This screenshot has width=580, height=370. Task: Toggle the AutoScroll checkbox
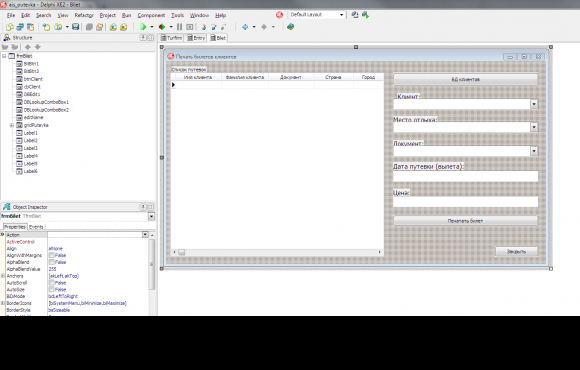pos(52,283)
